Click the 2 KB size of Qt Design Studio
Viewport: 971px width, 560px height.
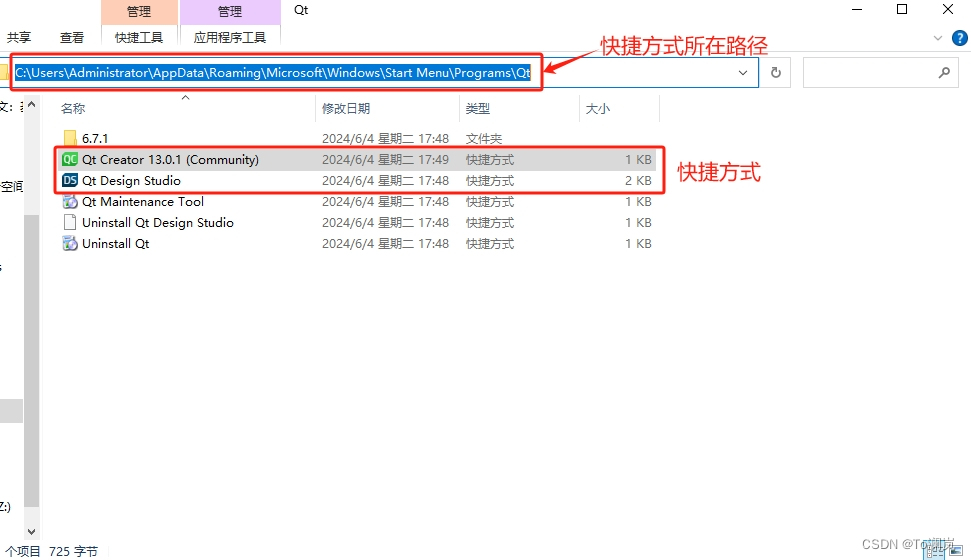638,180
